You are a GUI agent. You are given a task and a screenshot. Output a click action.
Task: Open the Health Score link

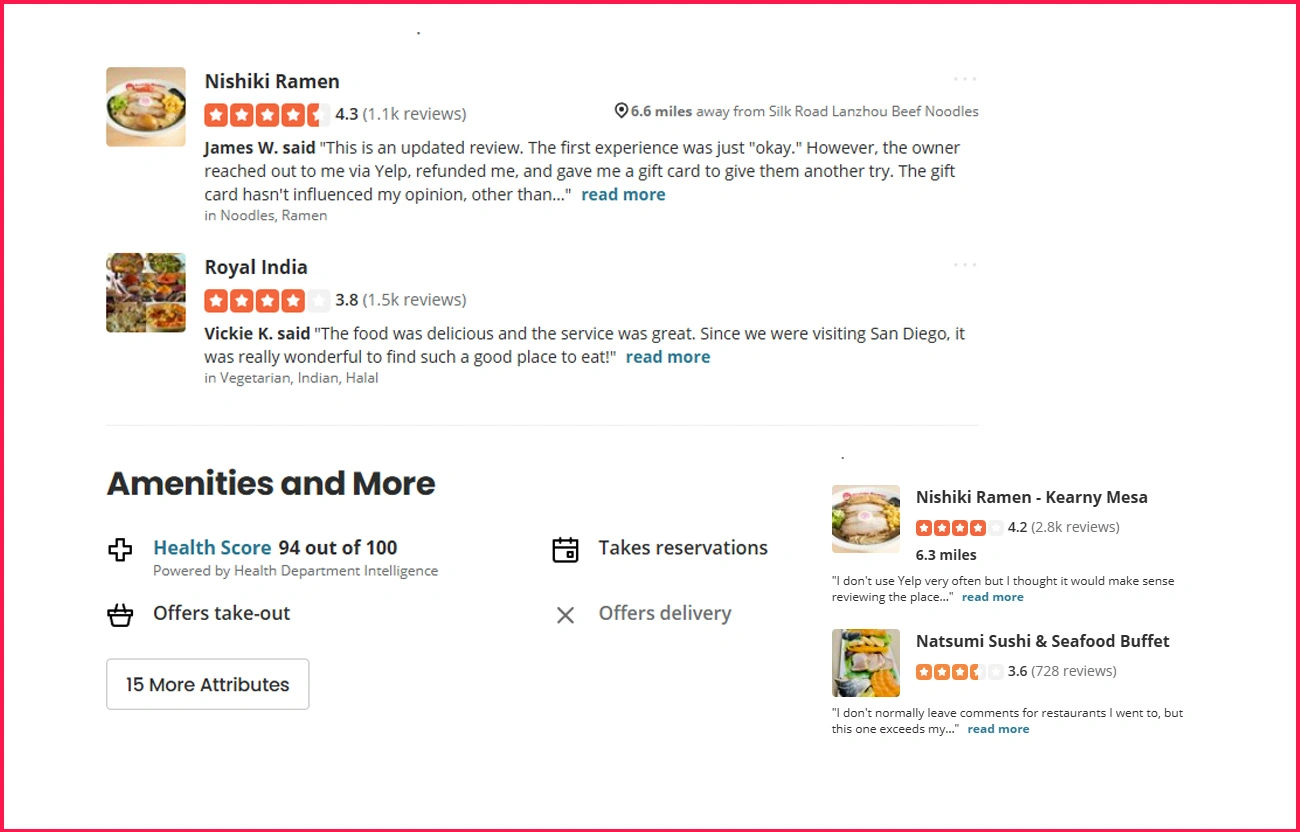point(212,548)
